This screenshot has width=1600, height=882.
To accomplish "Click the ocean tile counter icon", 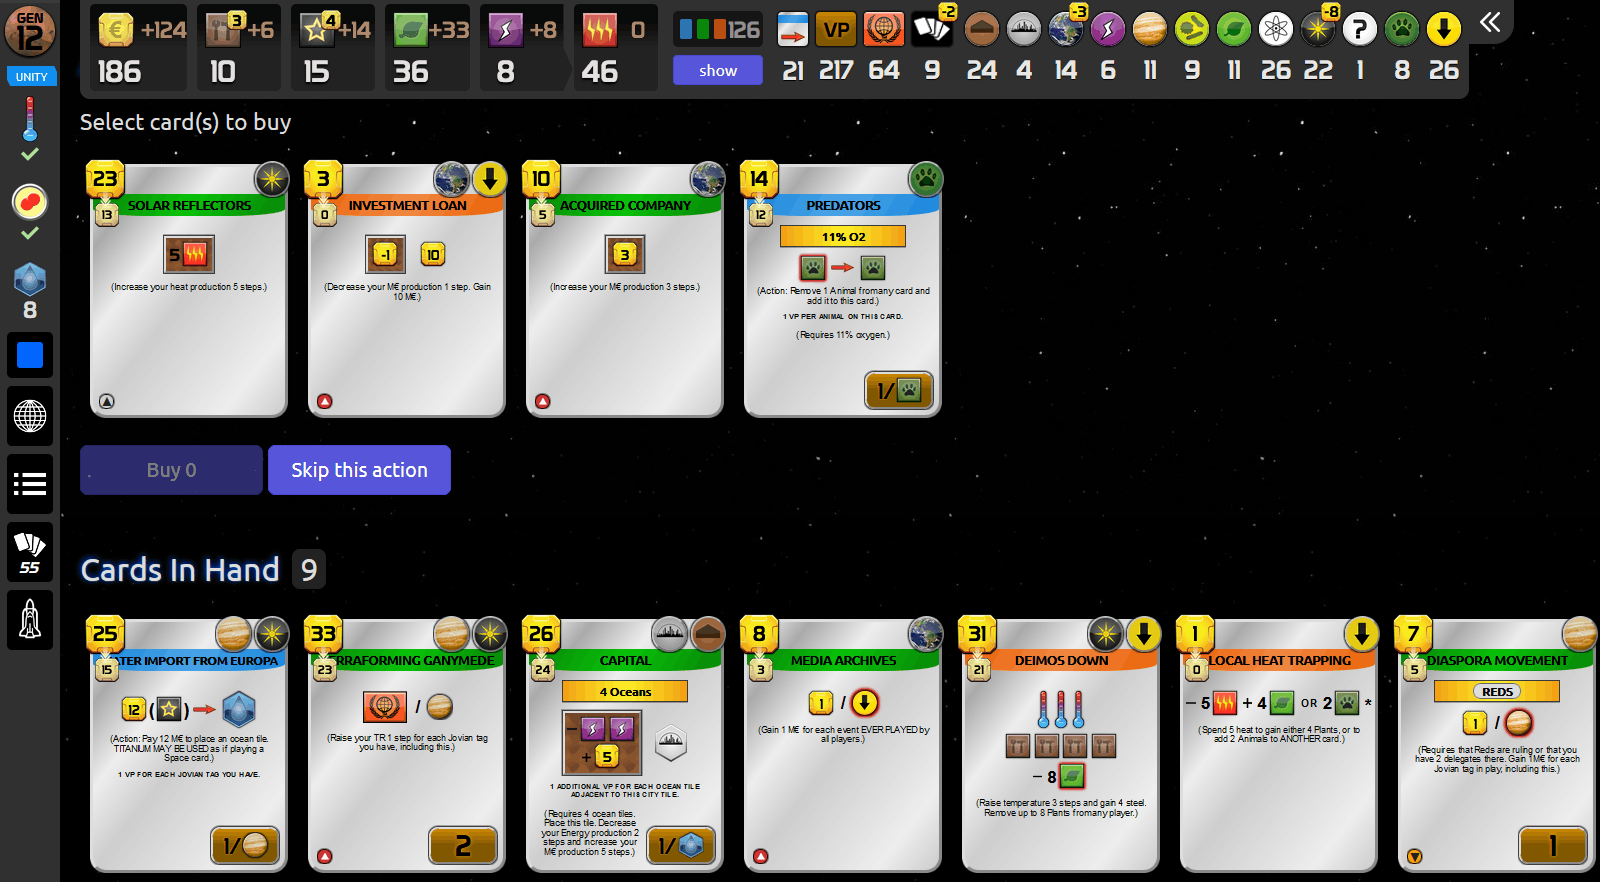I will (30, 280).
